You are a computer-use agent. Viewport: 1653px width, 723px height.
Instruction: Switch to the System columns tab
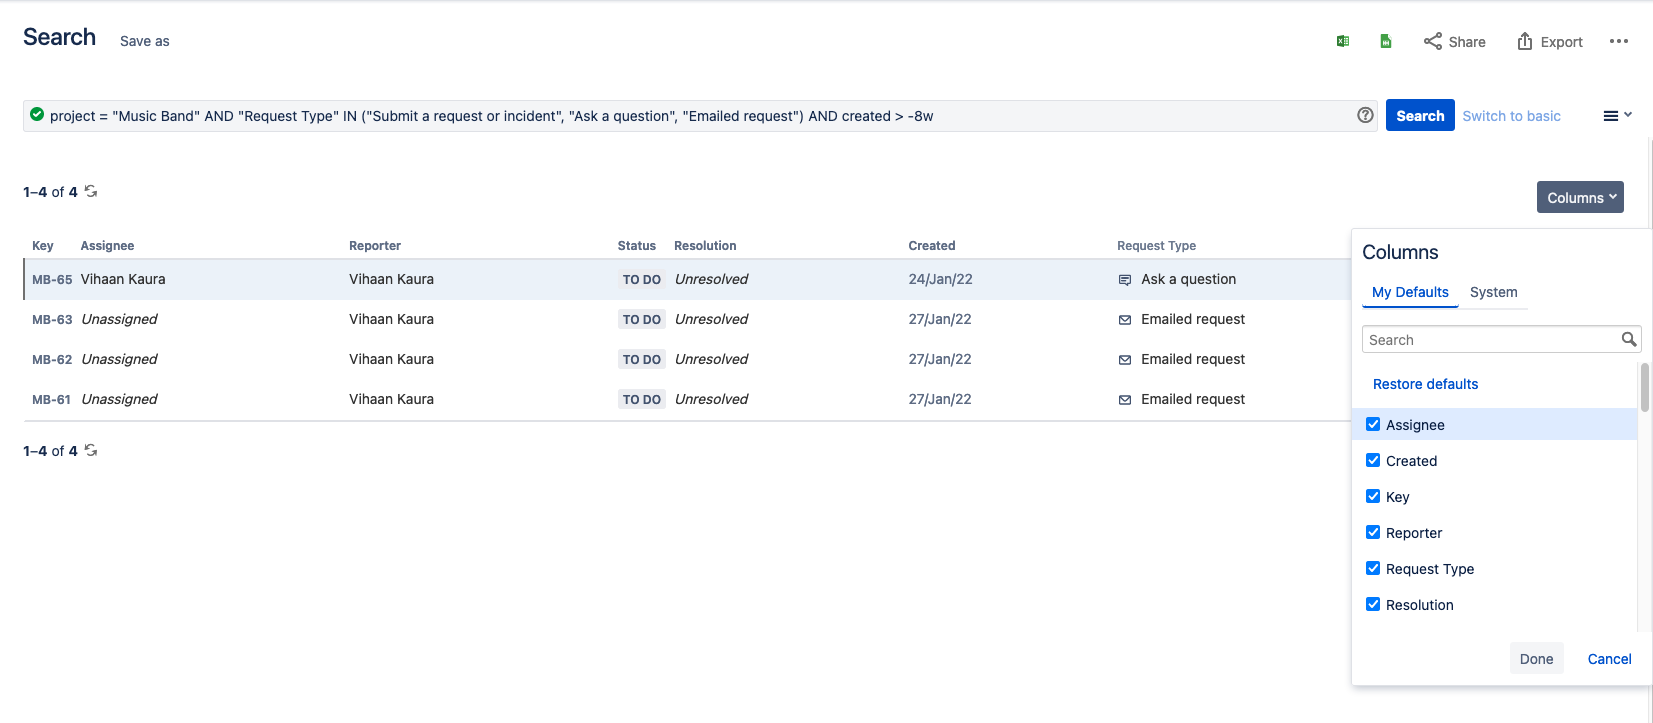[x=1493, y=292]
